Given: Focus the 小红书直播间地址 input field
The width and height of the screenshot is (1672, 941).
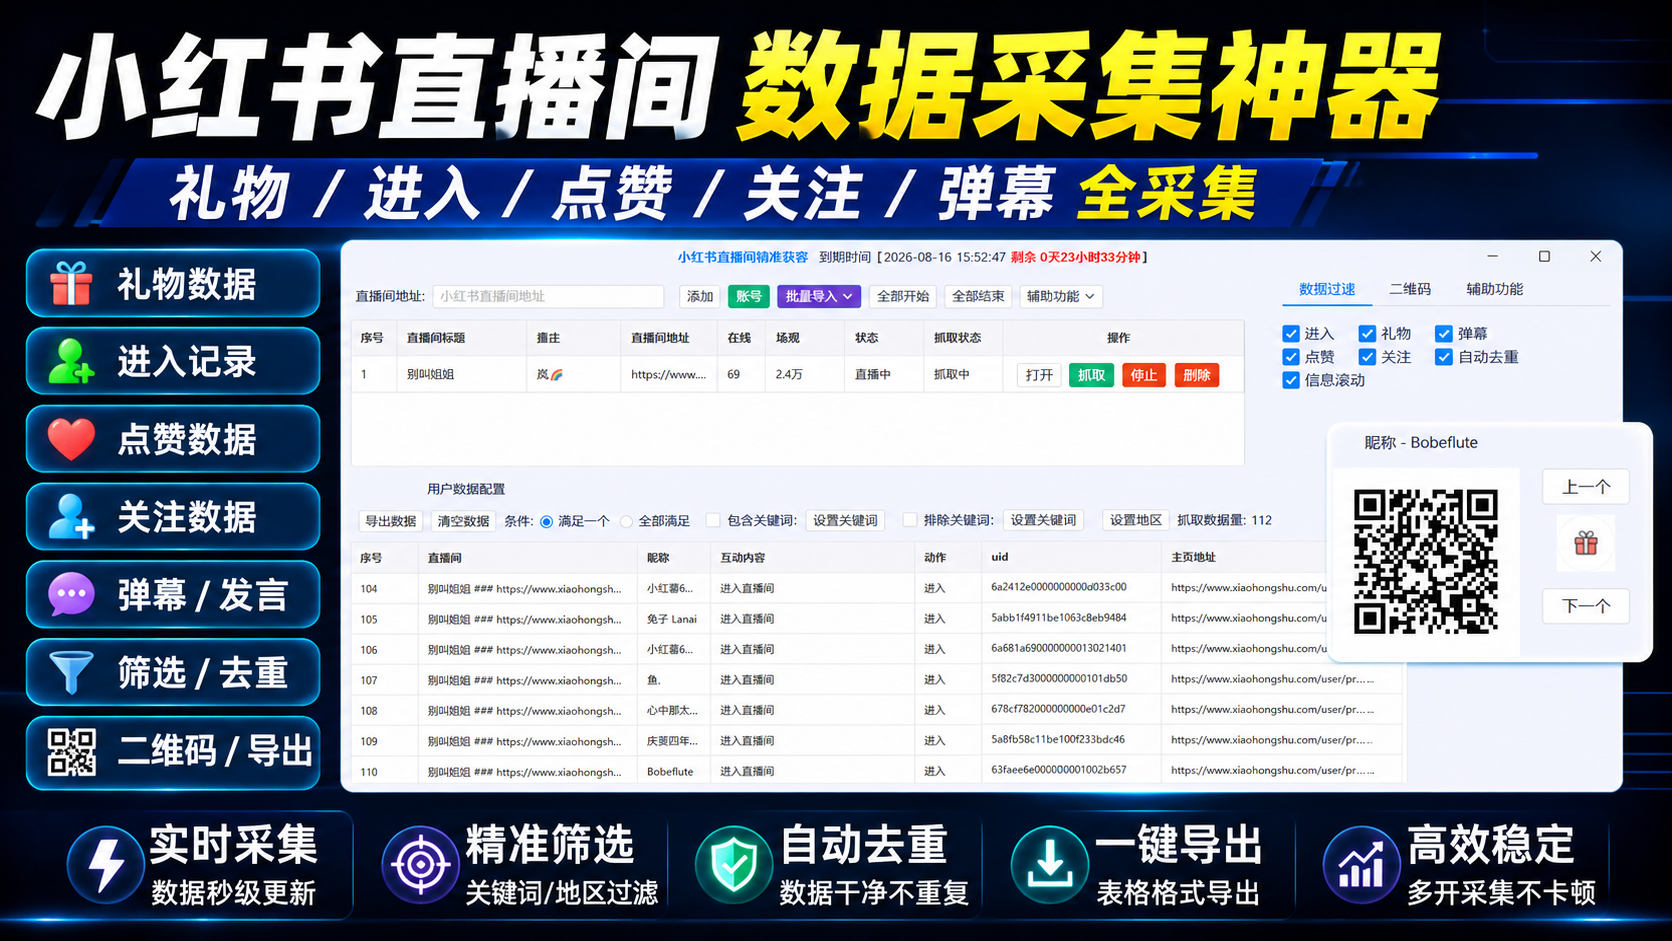Looking at the screenshot, I should pyautogui.click(x=548, y=296).
